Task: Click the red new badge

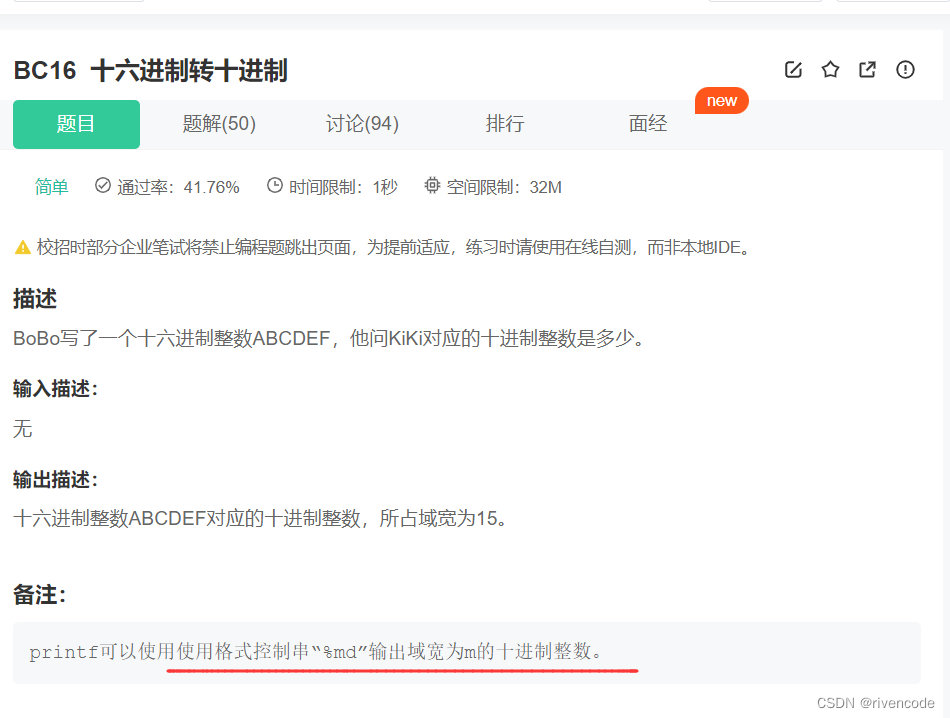Action: pyautogui.click(x=721, y=100)
